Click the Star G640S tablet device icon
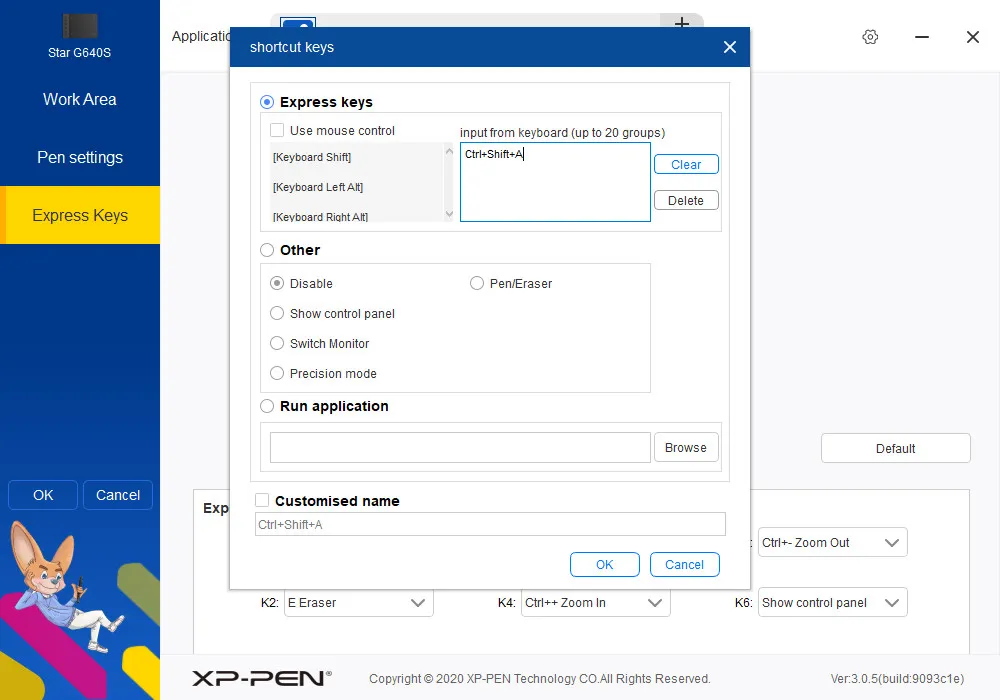The height and width of the screenshot is (700, 1000). point(79,27)
